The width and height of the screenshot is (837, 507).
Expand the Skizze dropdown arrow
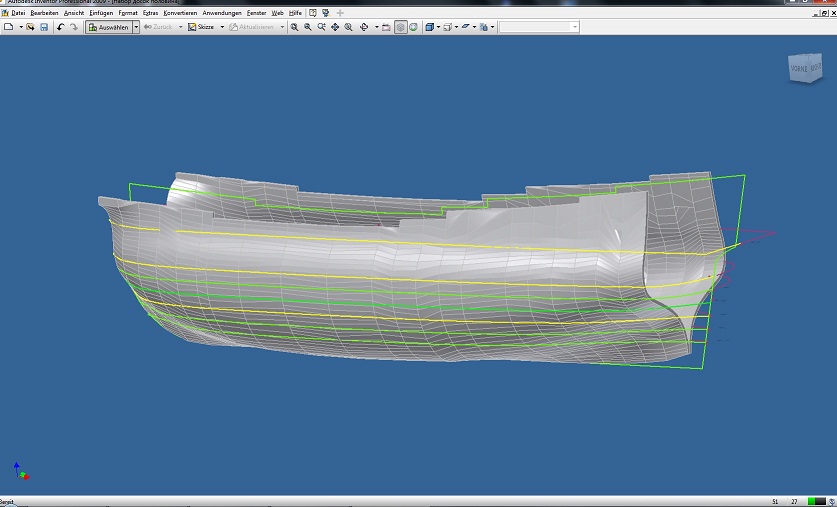222,27
